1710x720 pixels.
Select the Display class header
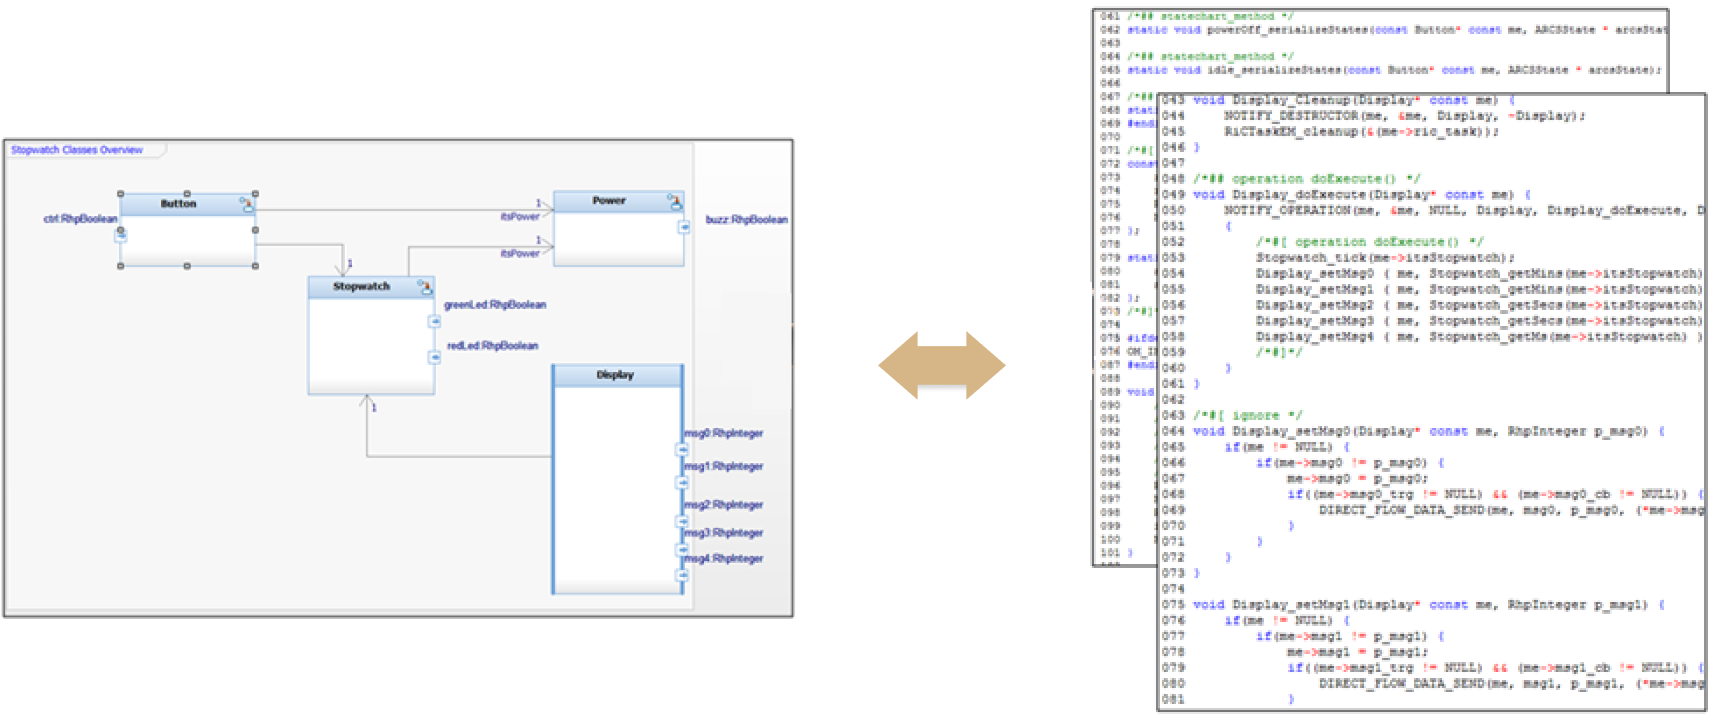coord(617,375)
